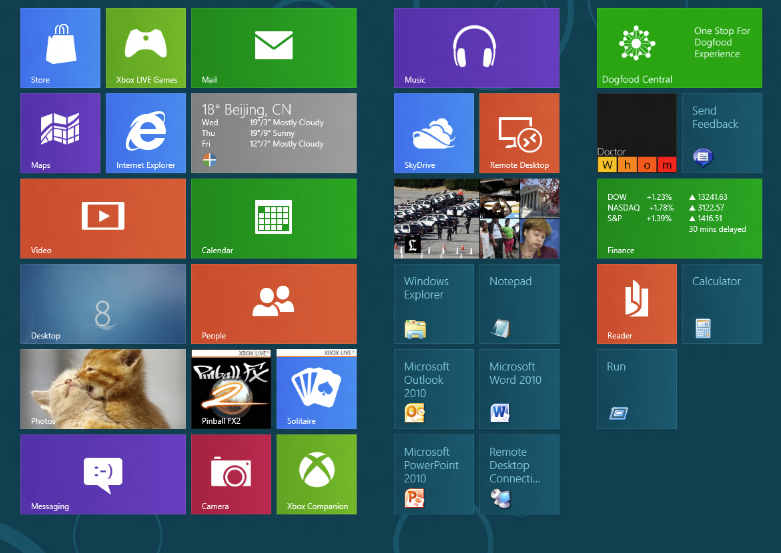The image size is (781, 553).
Task: Open the Mail tile
Action: point(273,47)
